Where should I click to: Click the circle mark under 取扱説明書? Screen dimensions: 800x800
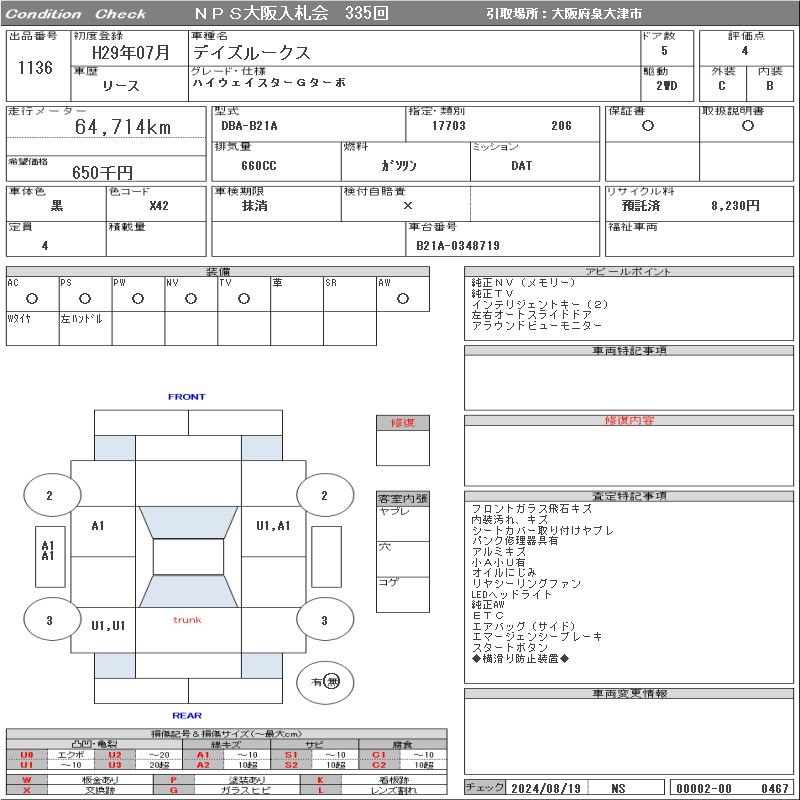pos(747,126)
